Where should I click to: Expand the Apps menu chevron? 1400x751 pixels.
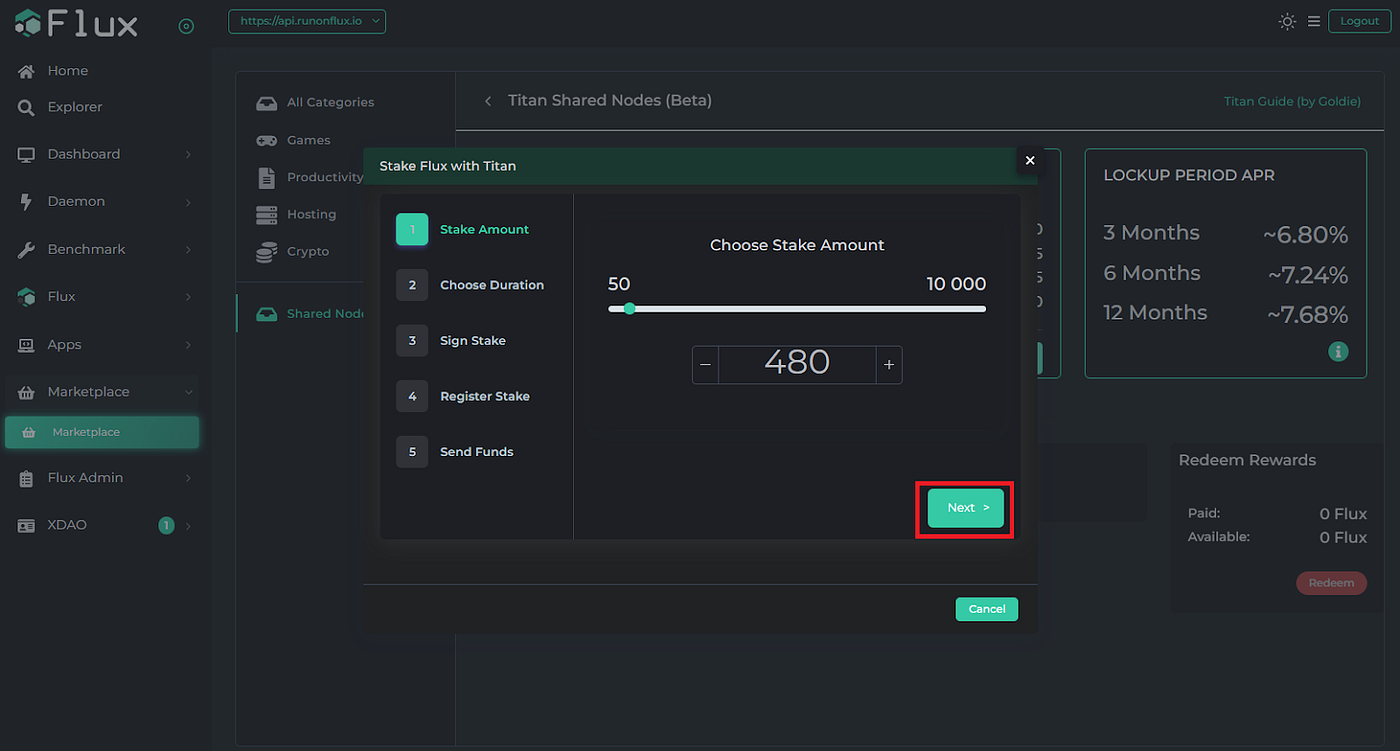(188, 345)
